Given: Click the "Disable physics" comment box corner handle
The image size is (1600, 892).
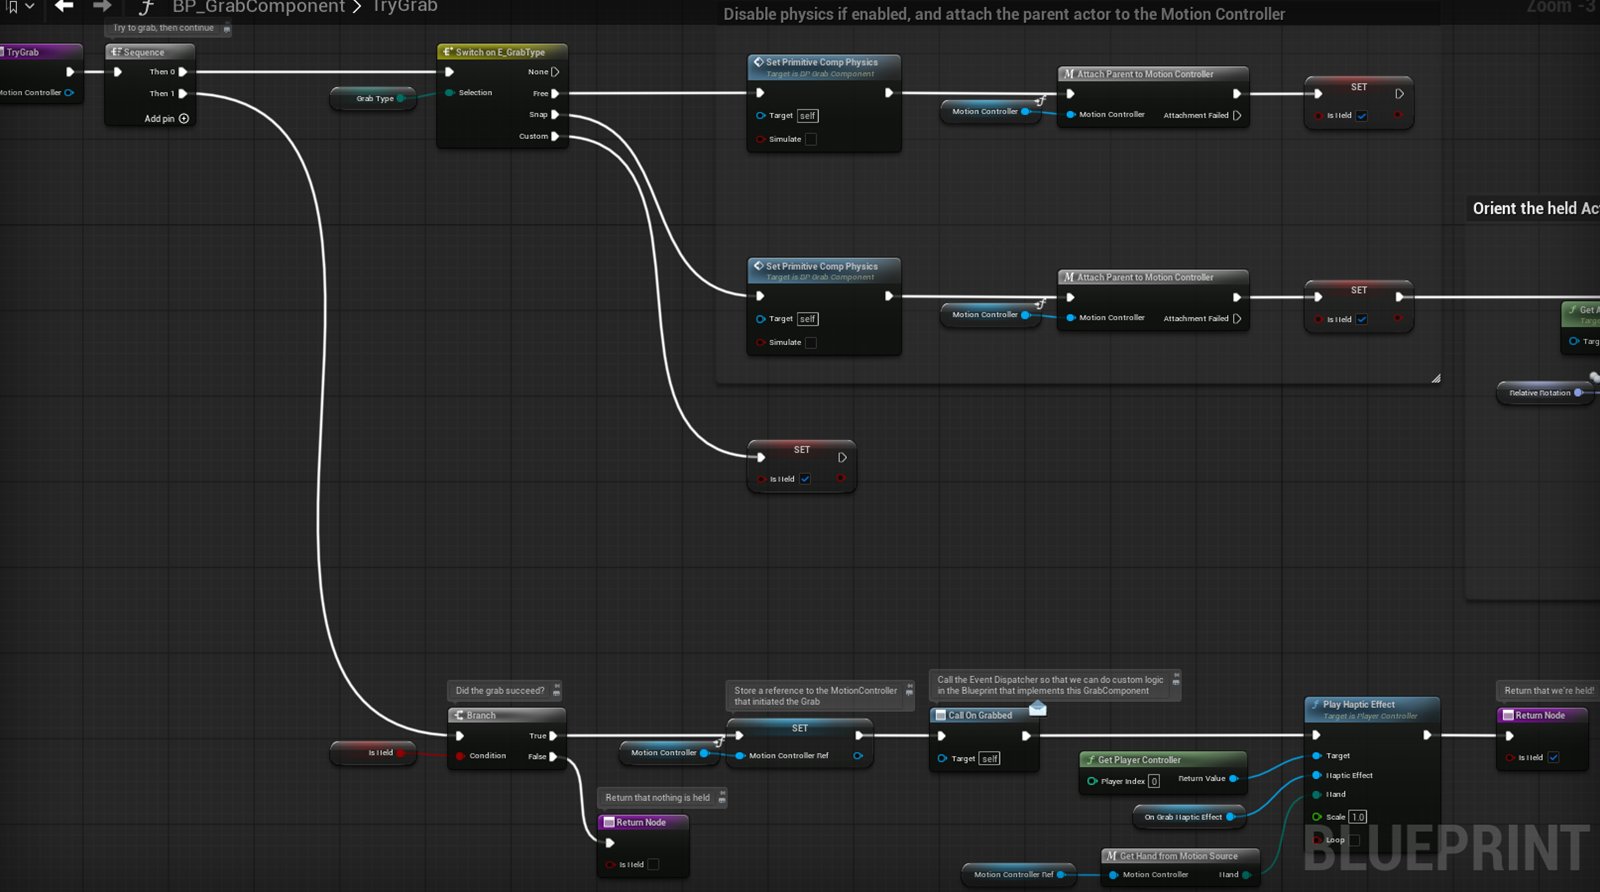Looking at the screenshot, I should (x=1436, y=379).
